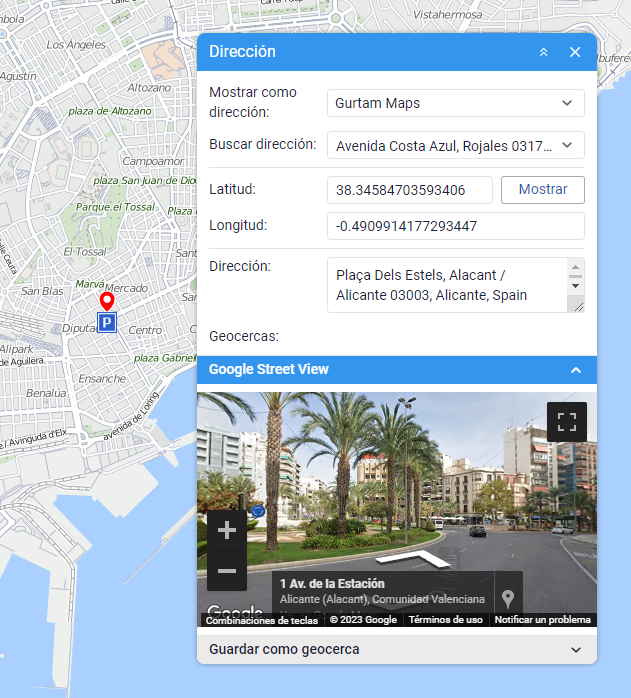Screen dimensions: 631x698
Task: Click the Longitud input field
Action: (455, 226)
